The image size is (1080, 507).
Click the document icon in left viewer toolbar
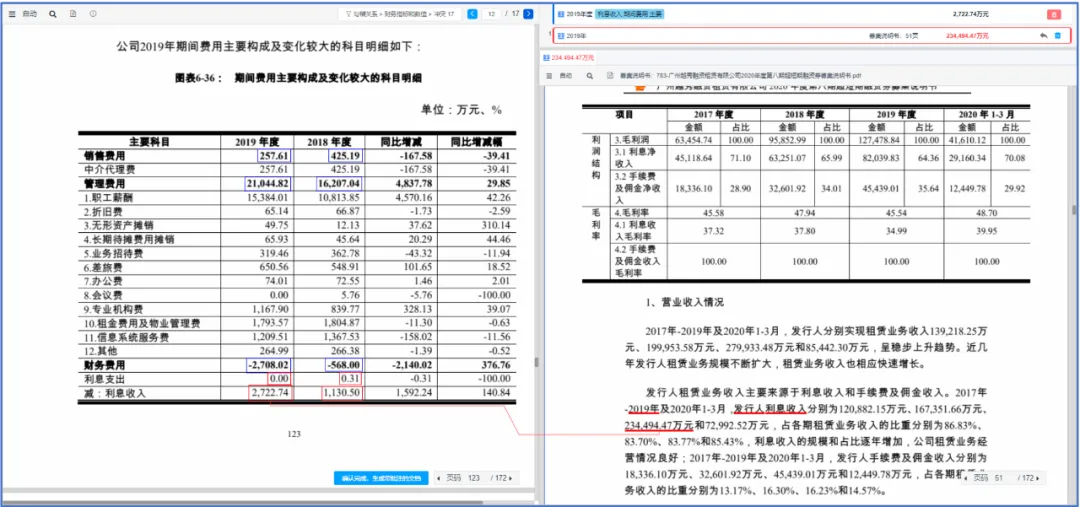tap(73, 14)
